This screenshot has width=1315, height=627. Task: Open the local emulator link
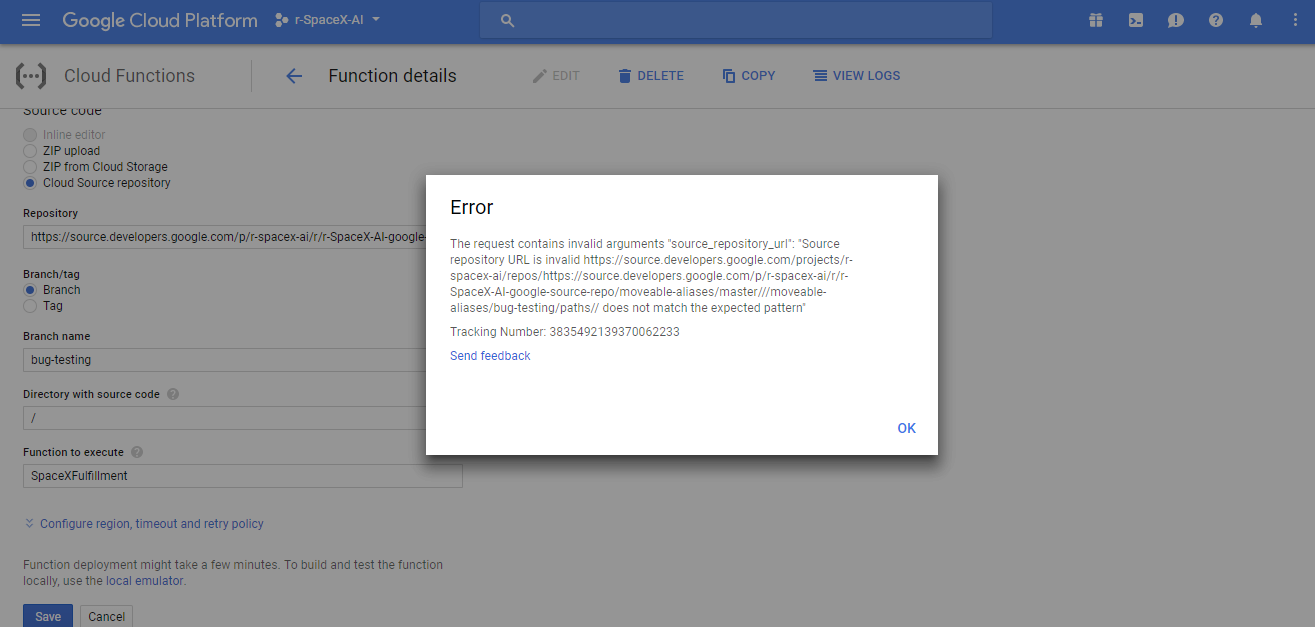(145, 581)
